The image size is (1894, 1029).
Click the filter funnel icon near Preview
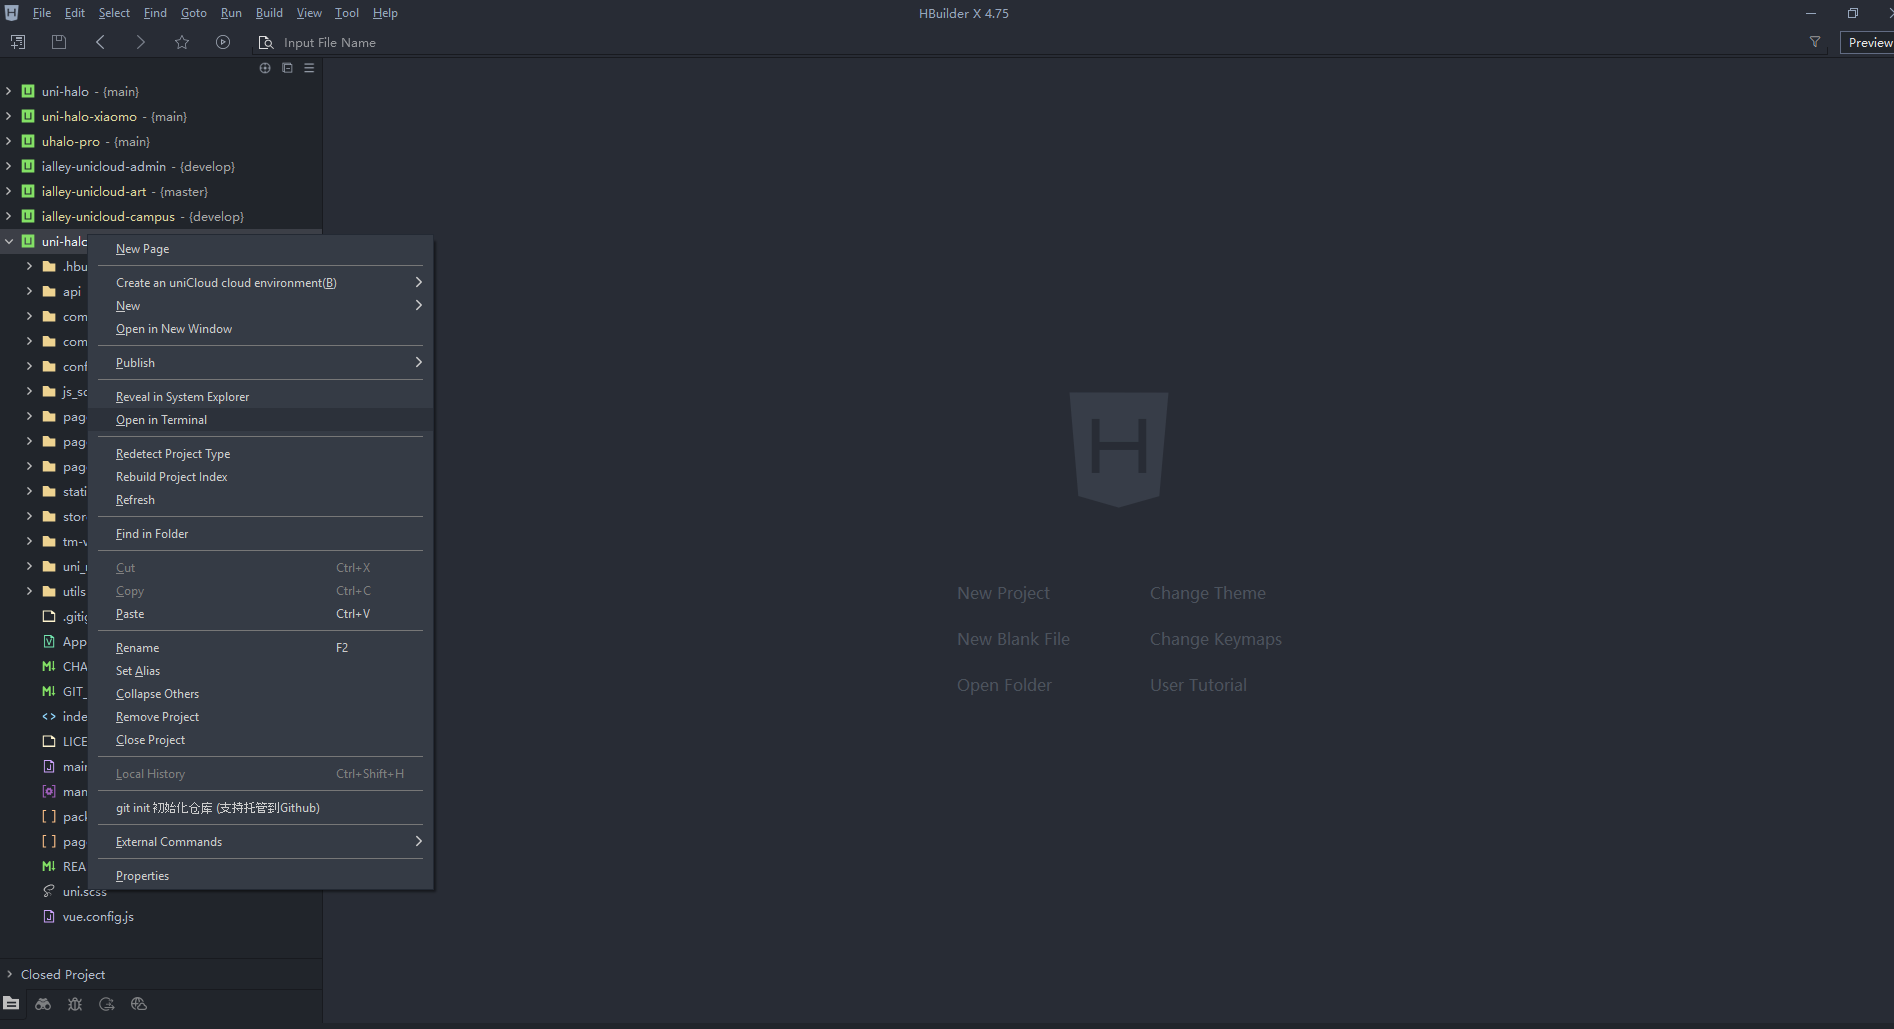pos(1815,42)
